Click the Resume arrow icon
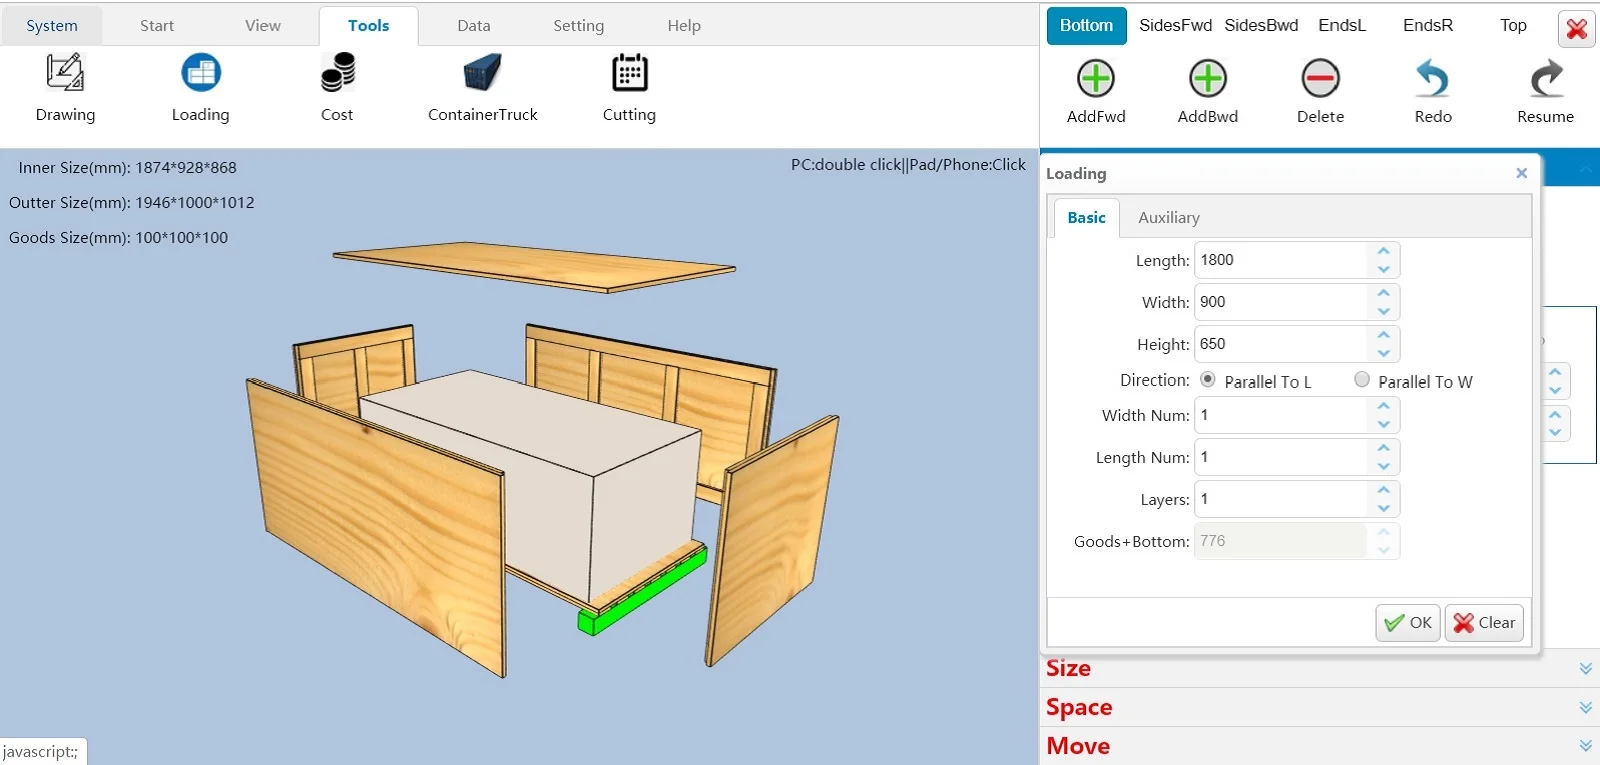The image size is (1600, 765). (1546, 78)
